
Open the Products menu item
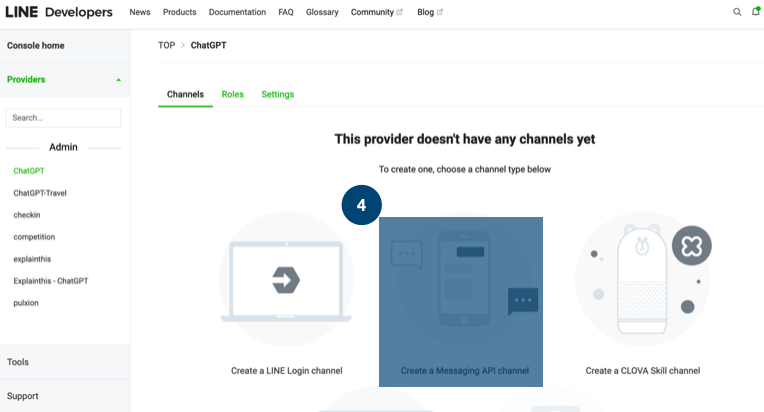click(x=179, y=12)
